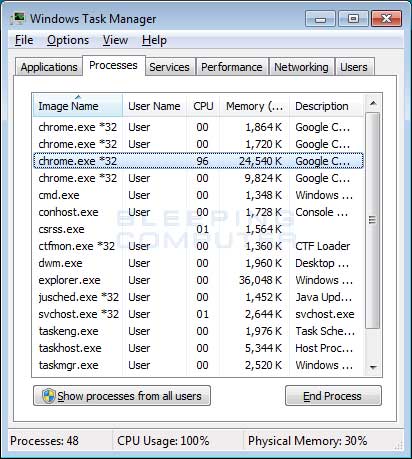The height and width of the screenshot is (459, 412).
Task: Click the Java Upd... description
Action: [324, 297]
